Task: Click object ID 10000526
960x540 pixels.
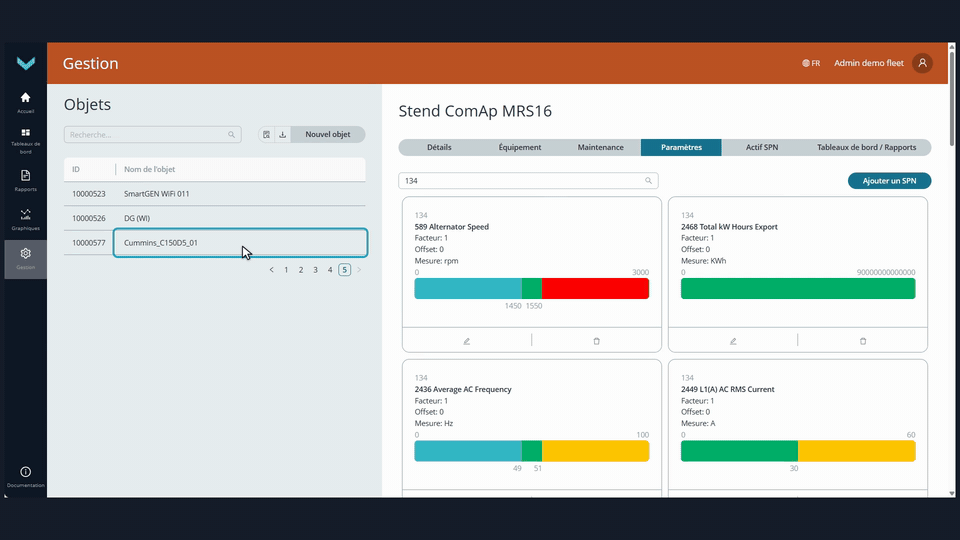Action: pos(89,218)
